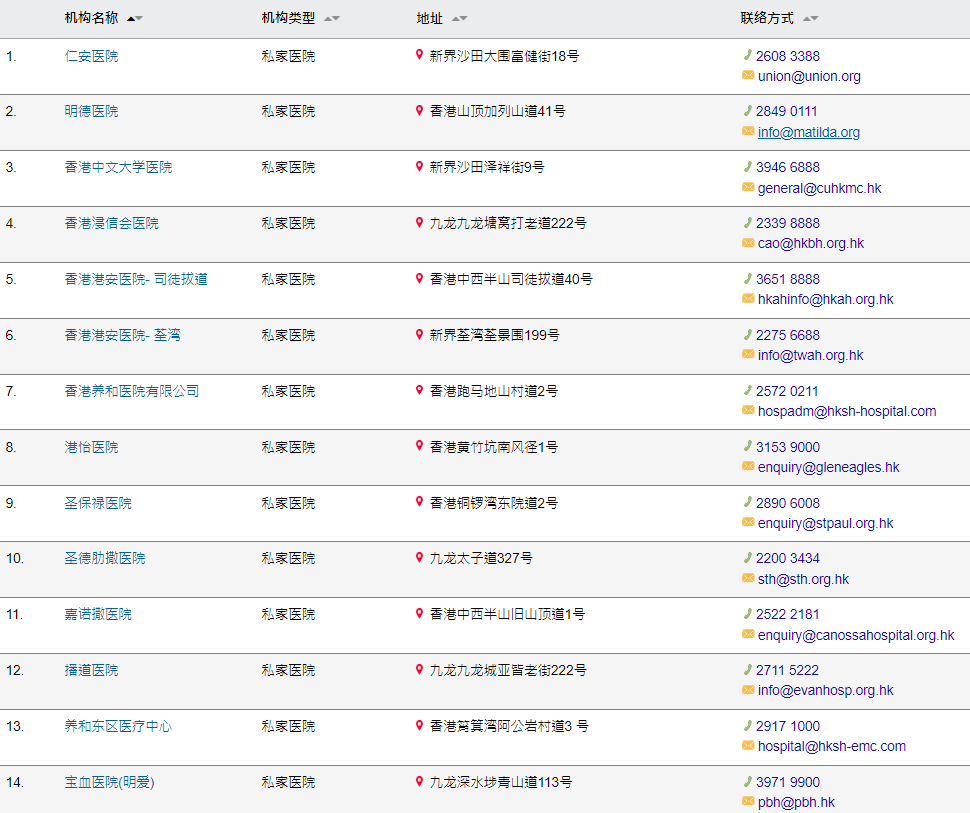Click the map pin for 新界沙田泽祥街9号
The image size is (970, 813).
coord(419,166)
